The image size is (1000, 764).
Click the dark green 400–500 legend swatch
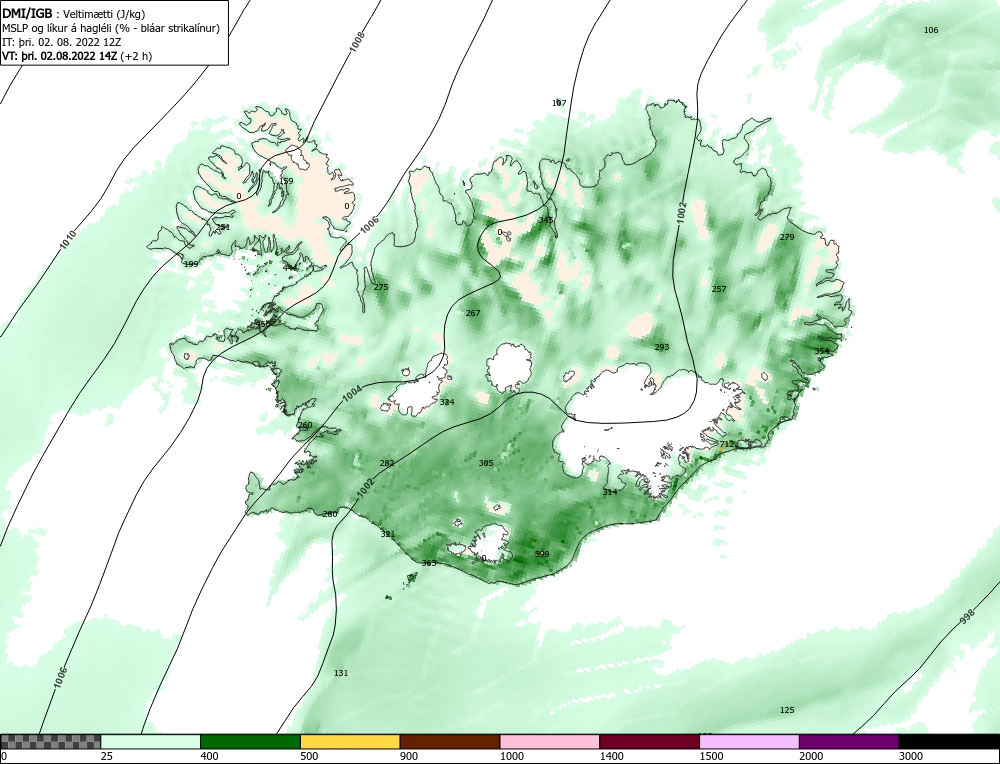[x=250, y=742]
